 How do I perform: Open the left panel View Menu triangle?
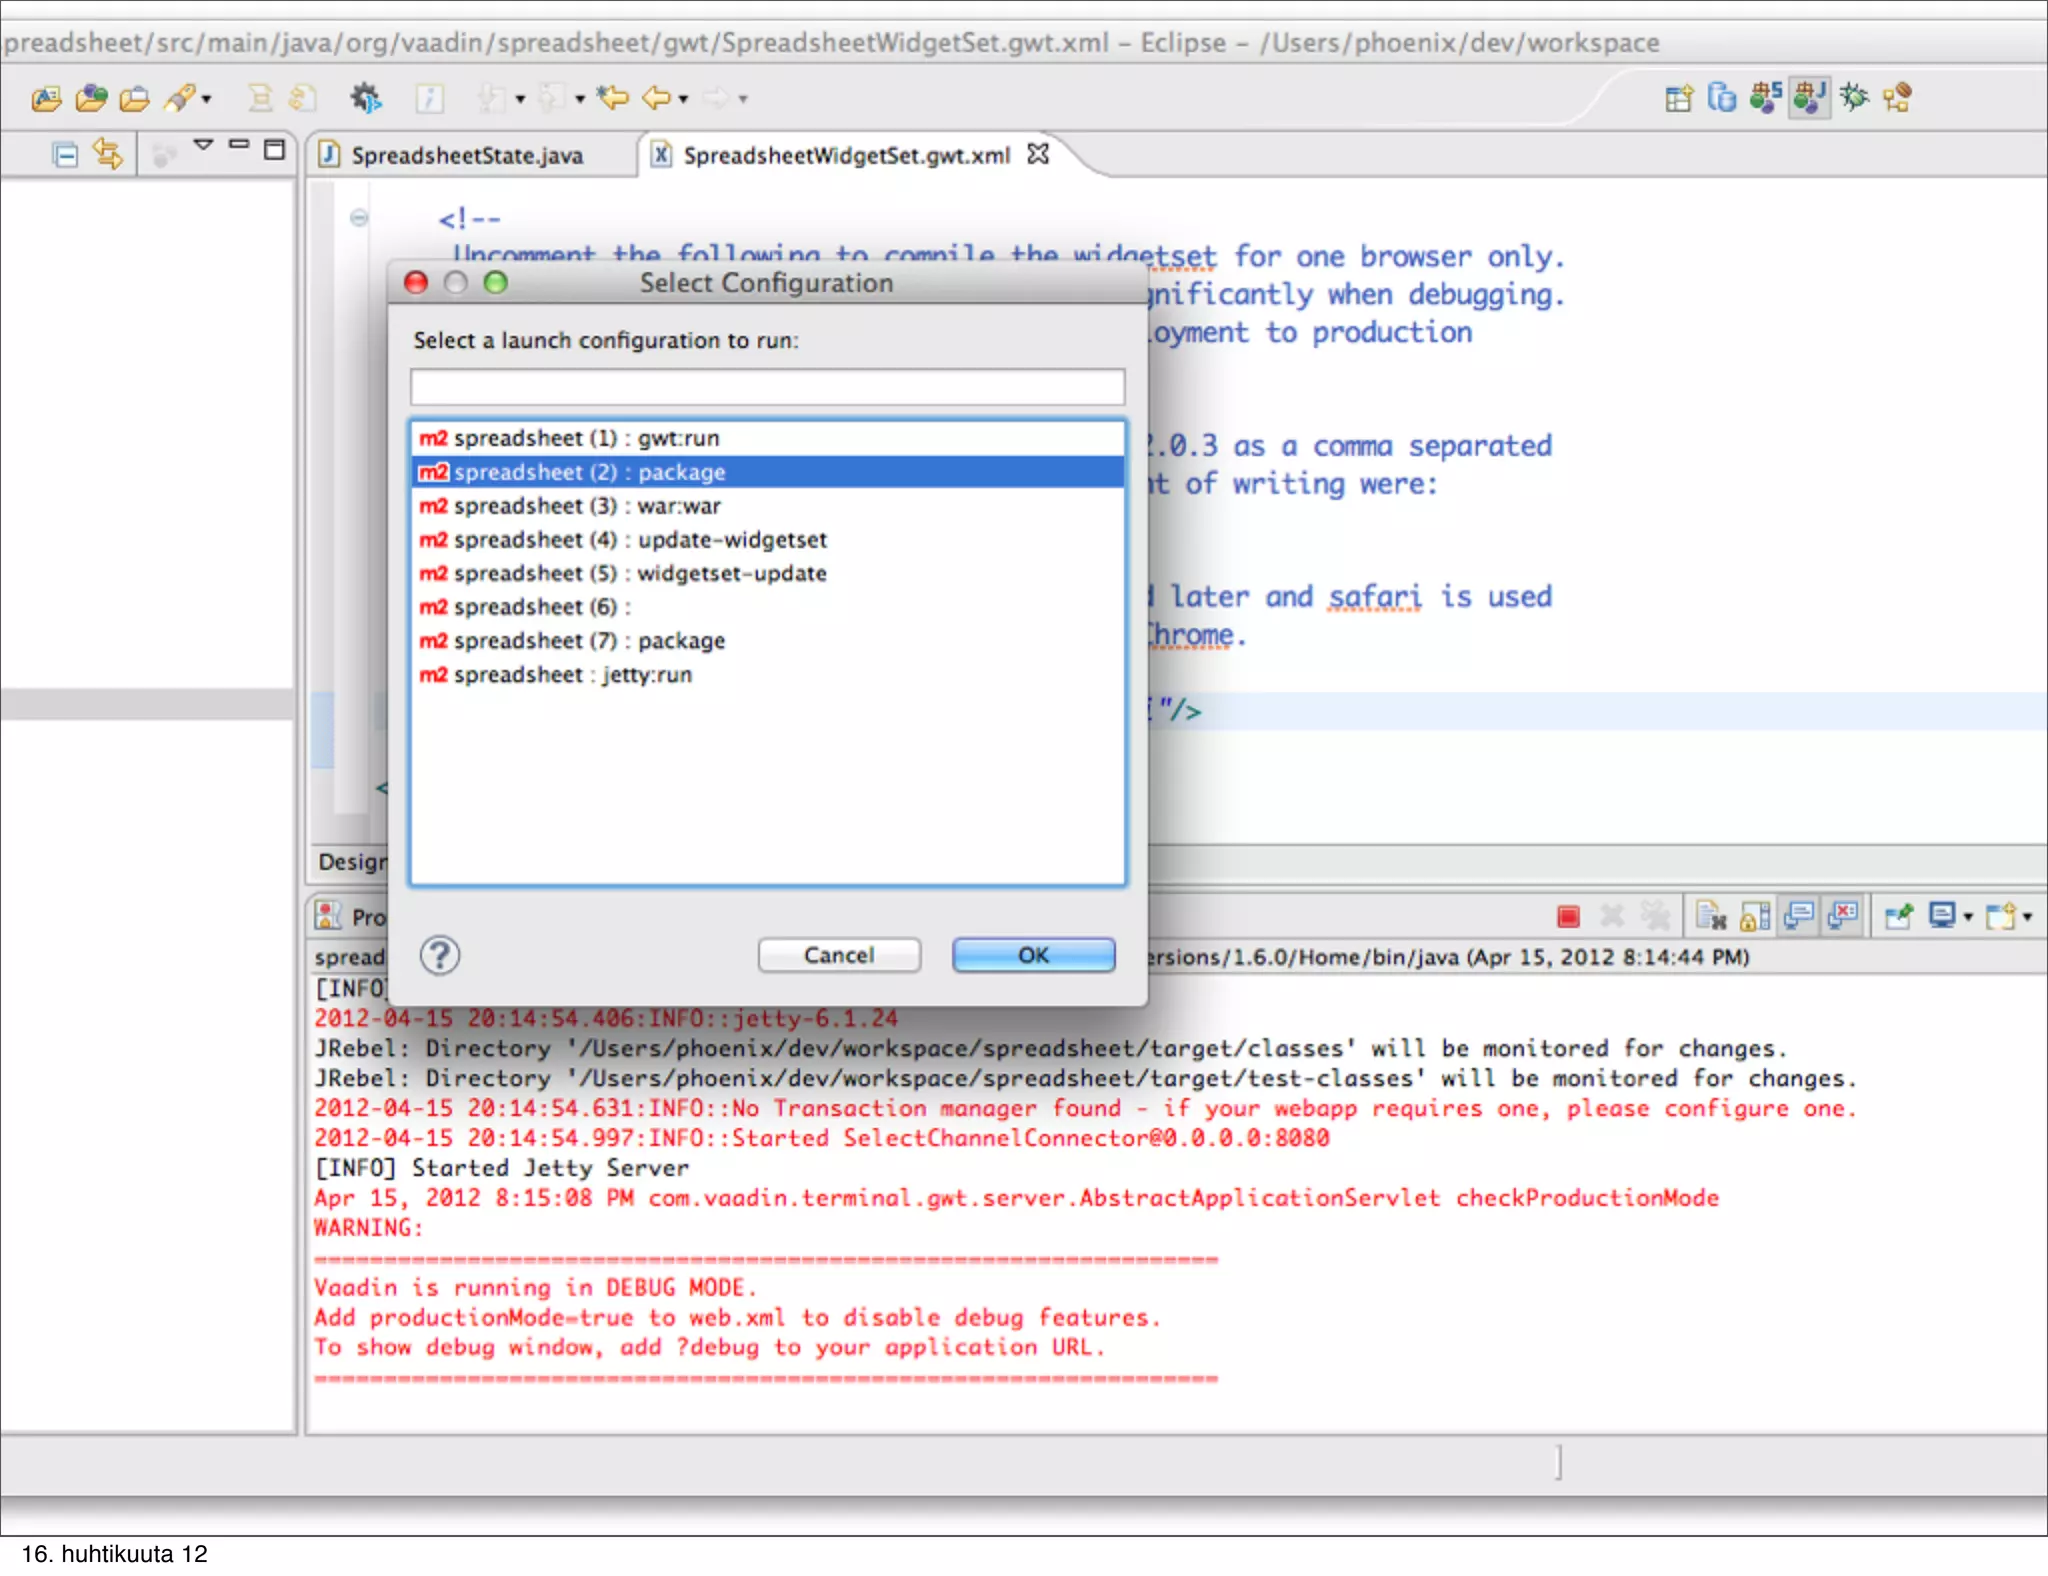[x=203, y=146]
